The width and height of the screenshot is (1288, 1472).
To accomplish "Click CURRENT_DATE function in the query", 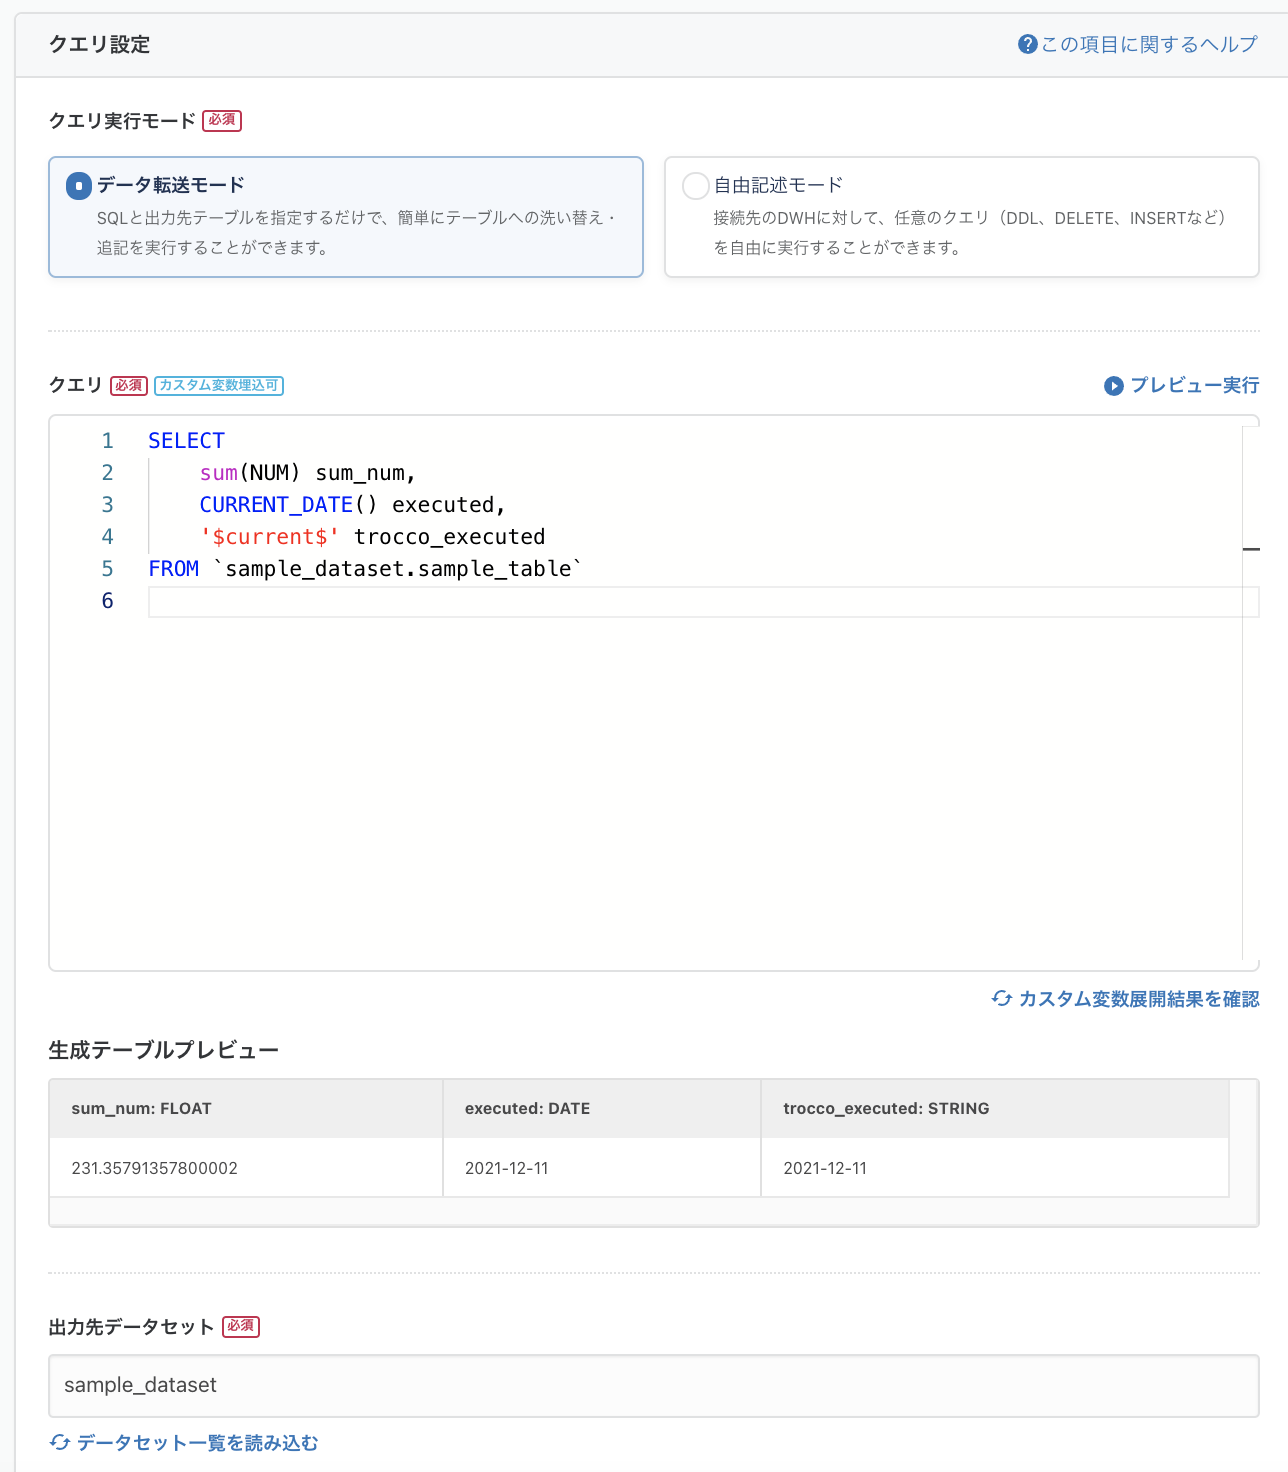I will pos(276,505).
